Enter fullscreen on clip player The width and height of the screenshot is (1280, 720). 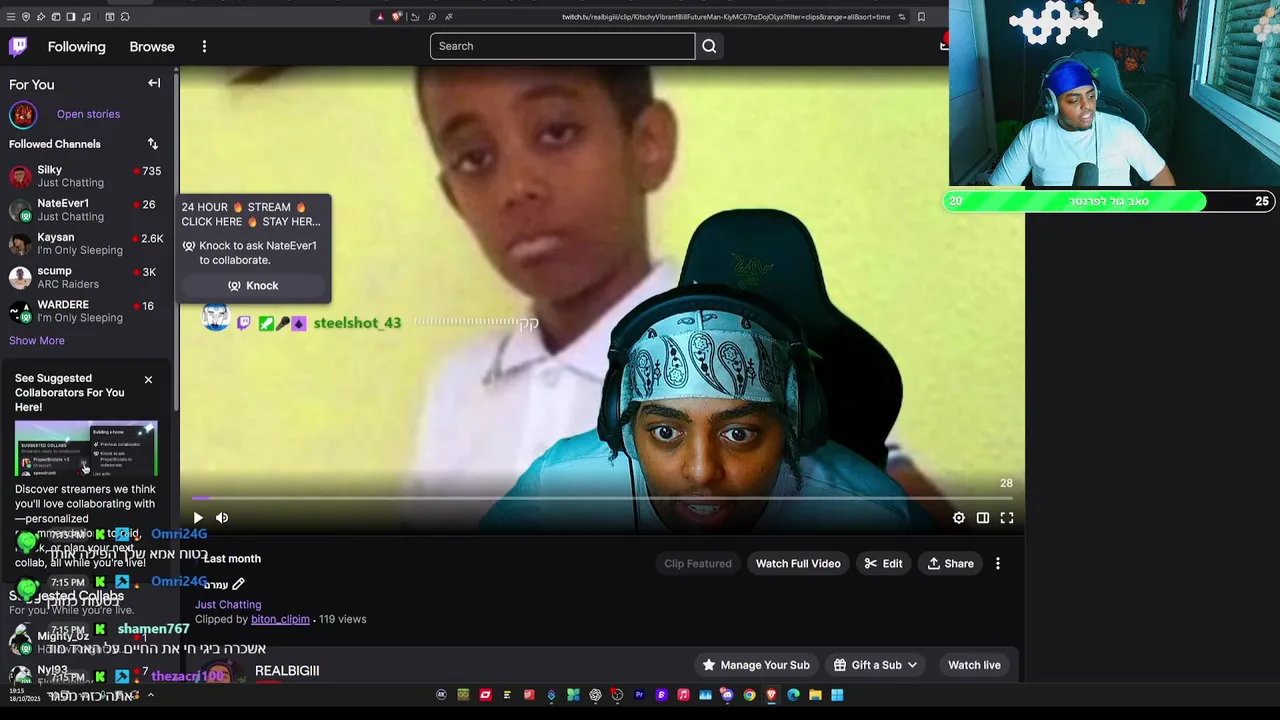tap(1007, 518)
